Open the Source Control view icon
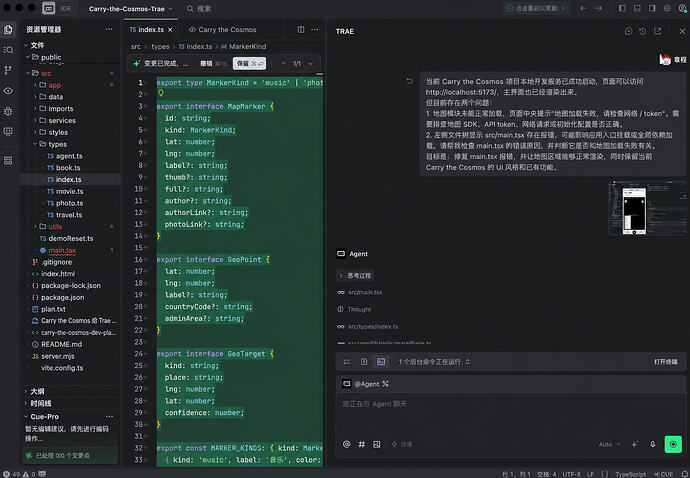The width and height of the screenshot is (690, 478). click(8, 70)
